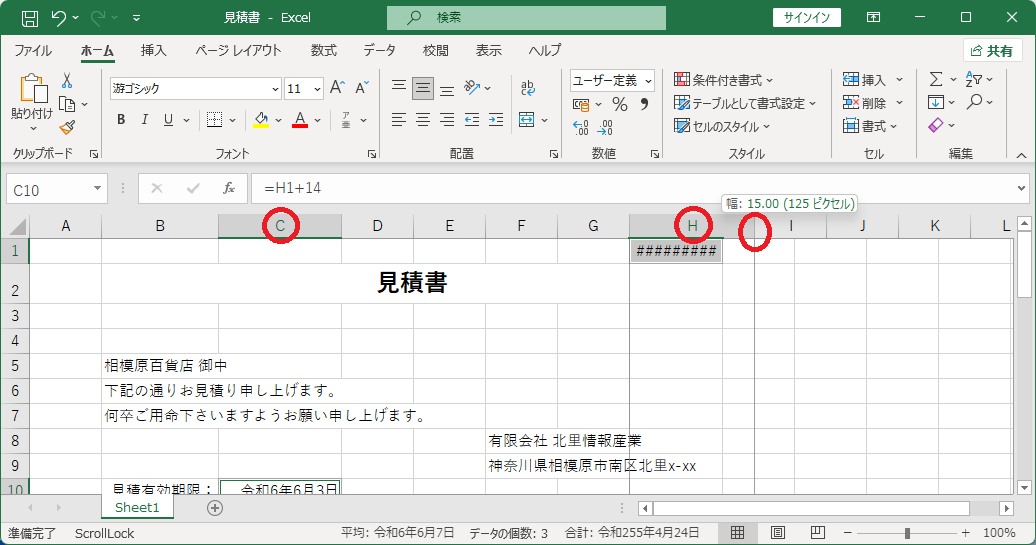The height and width of the screenshot is (545, 1036).
Task: Decrease font size with the small A icon
Action: [361, 88]
